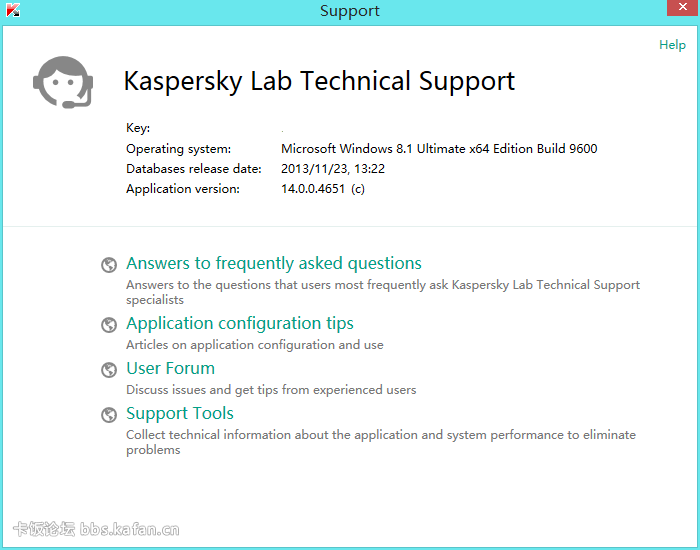Click the Kaspersky logo in title bar
This screenshot has height=550, width=700.
tap(13, 10)
